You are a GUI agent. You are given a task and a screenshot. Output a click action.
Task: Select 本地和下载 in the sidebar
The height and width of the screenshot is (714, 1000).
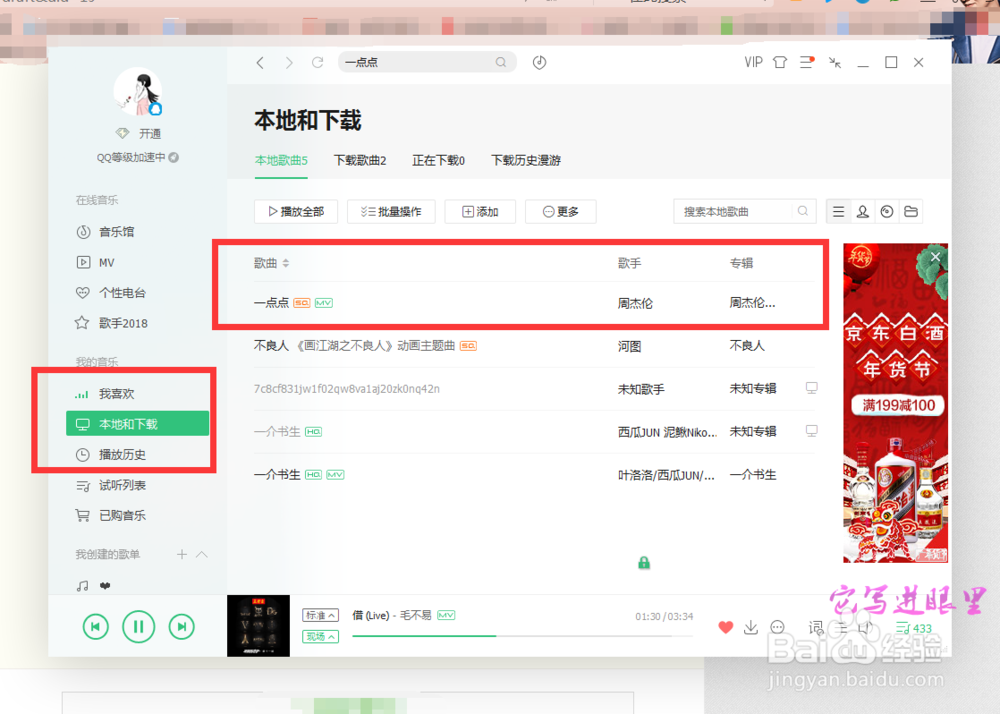pyautogui.click(x=138, y=424)
